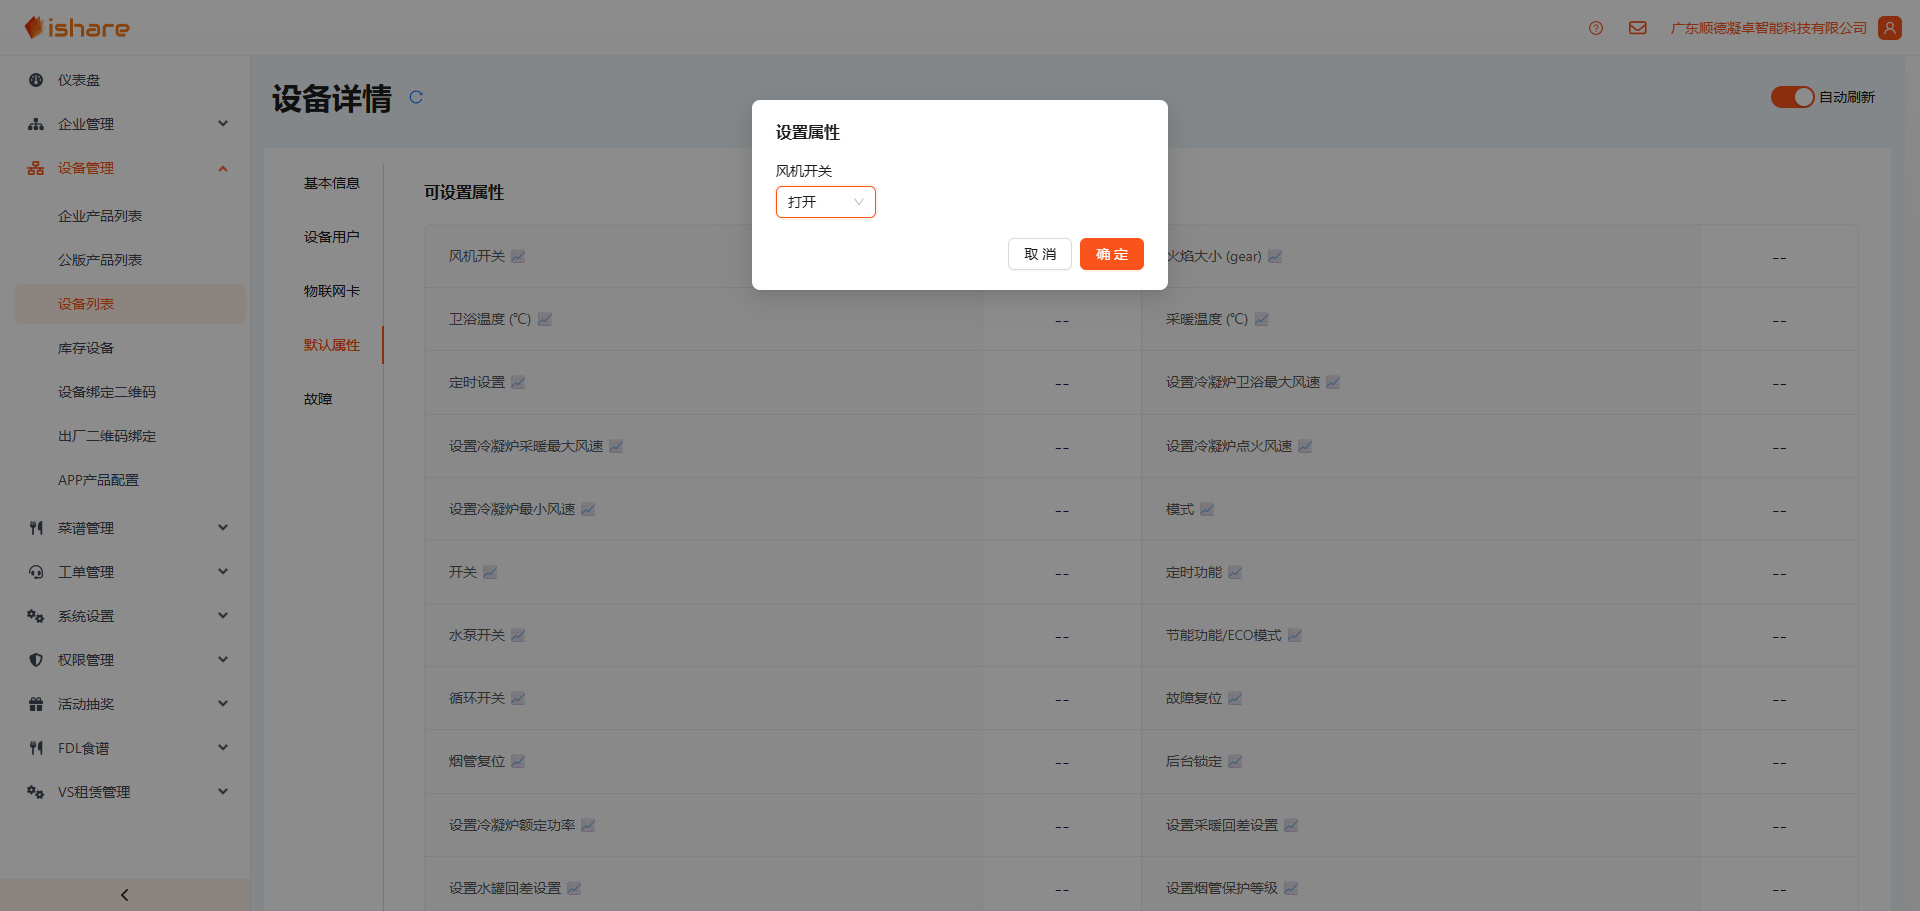The height and width of the screenshot is (911, 1920).
Task: Click the user avatar icon
Action: click(1889, 28)
